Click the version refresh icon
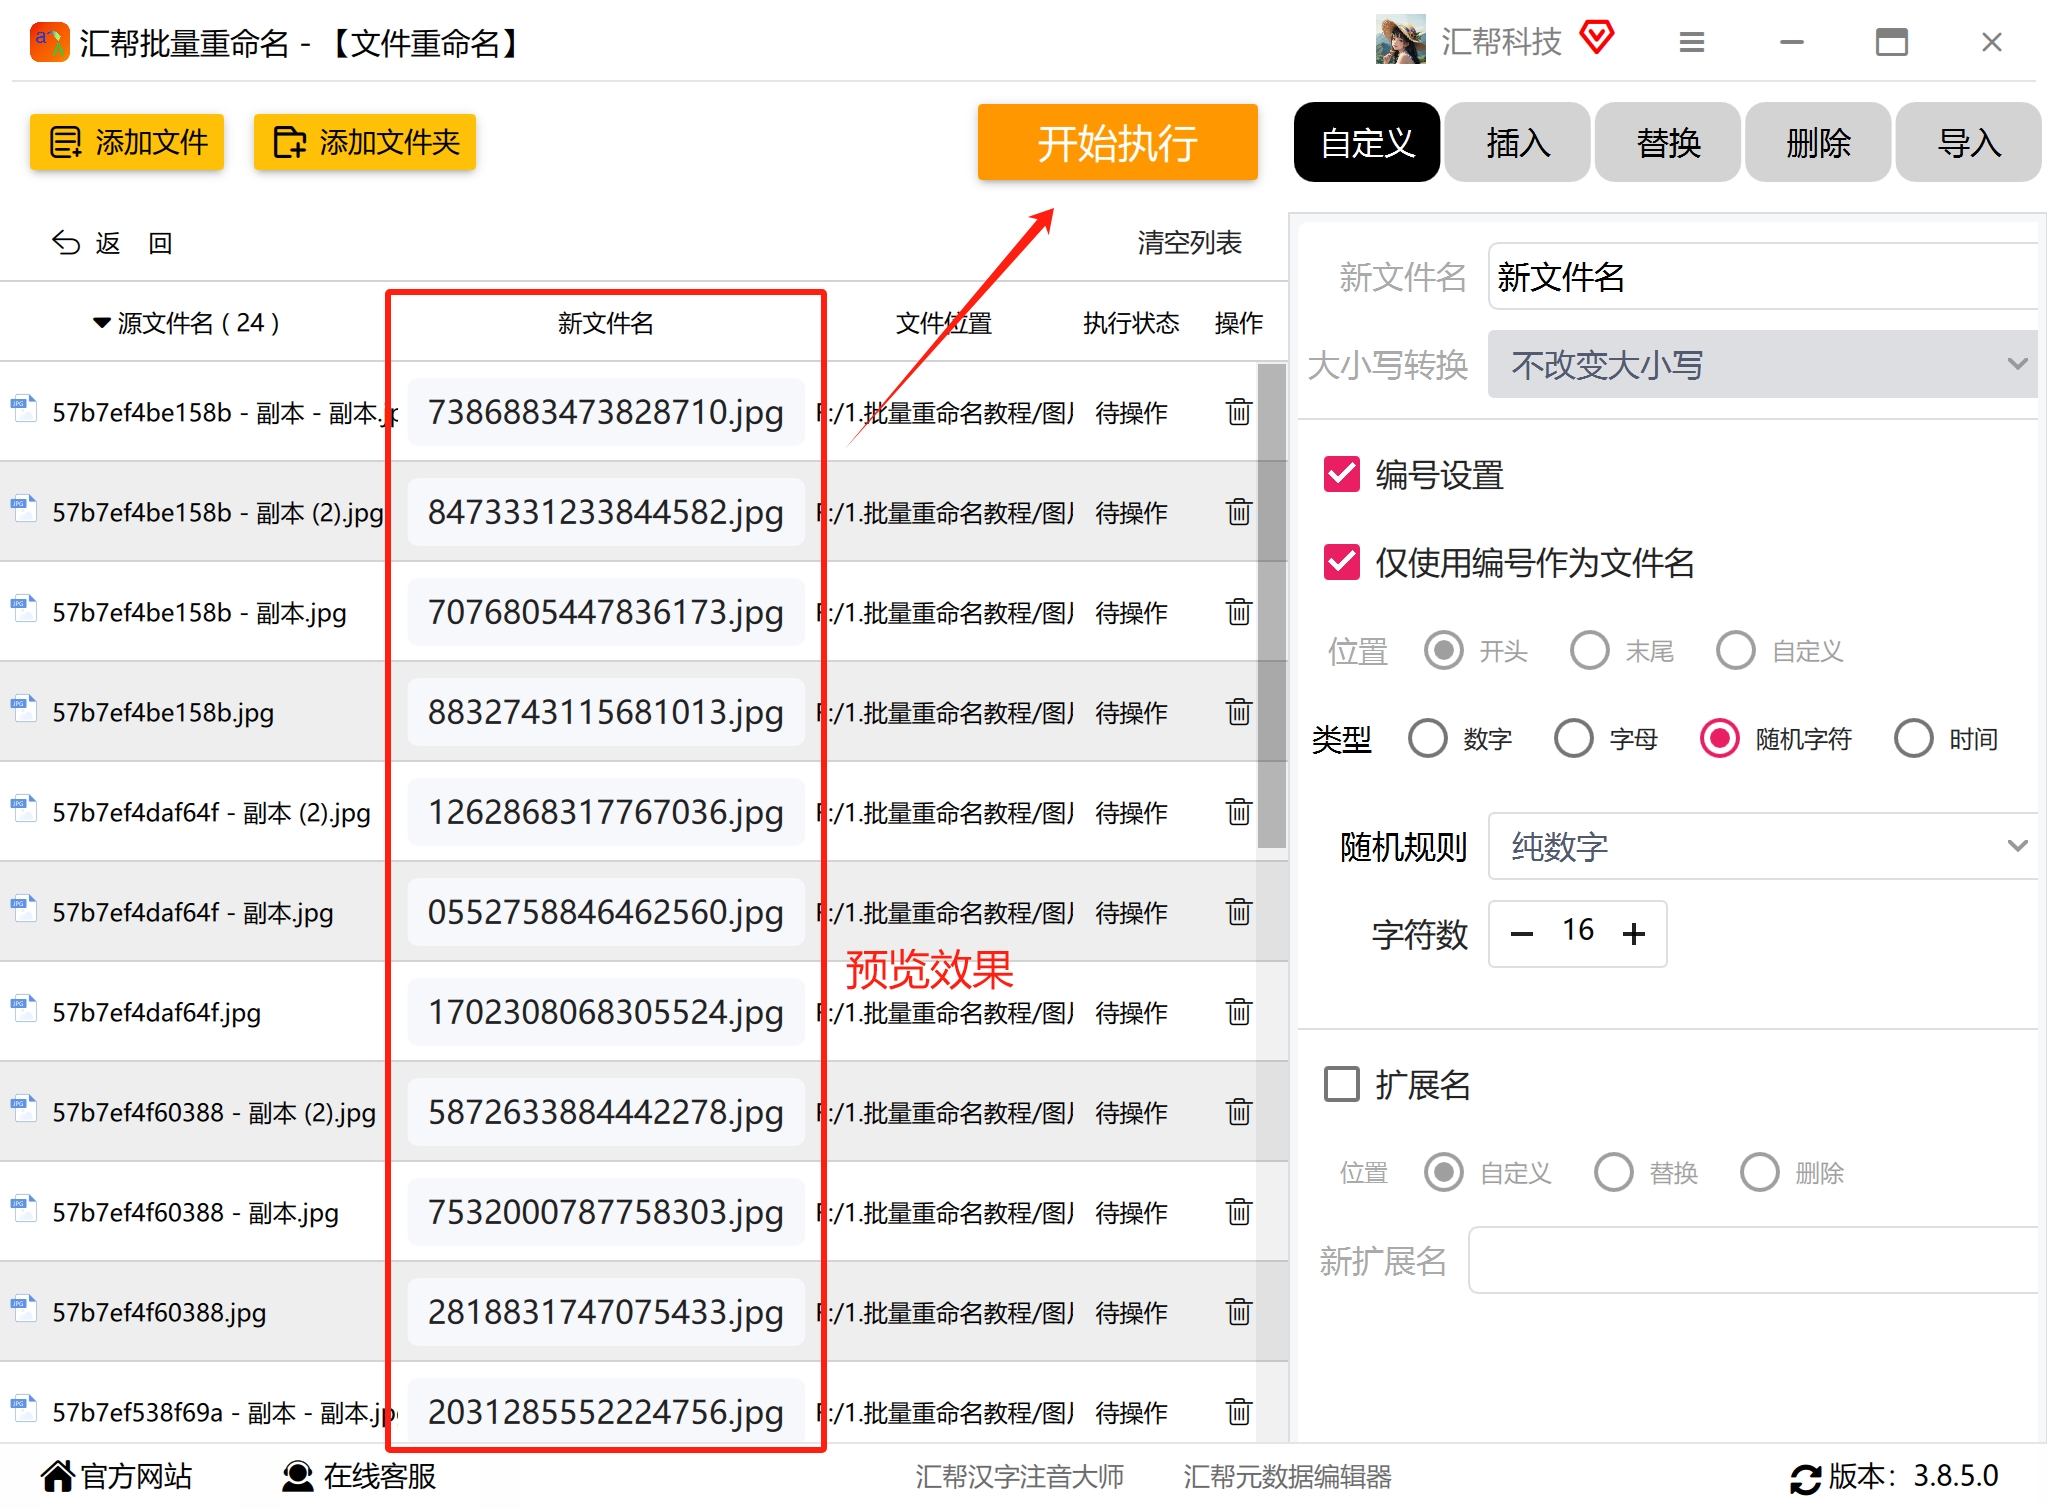The height and width of the screenshot is (1509, 2047). (x=1804, y=1478)
